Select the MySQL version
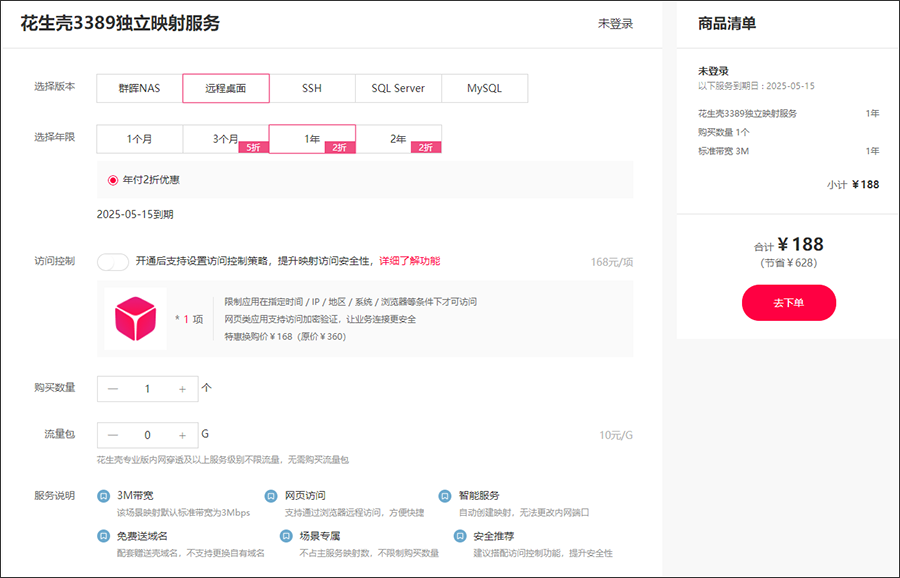This screenshot has width=900, height=578. pyautogui.click(x=484, y=88)
